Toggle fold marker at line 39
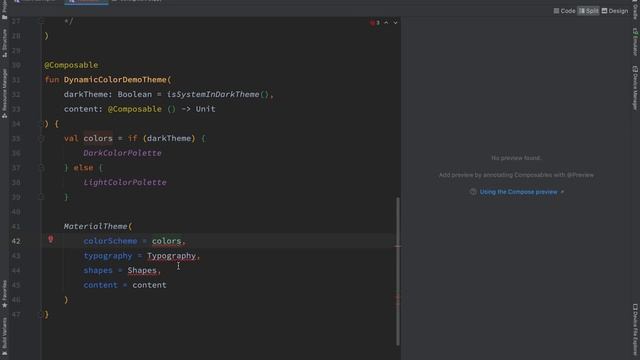 point(41,197)
